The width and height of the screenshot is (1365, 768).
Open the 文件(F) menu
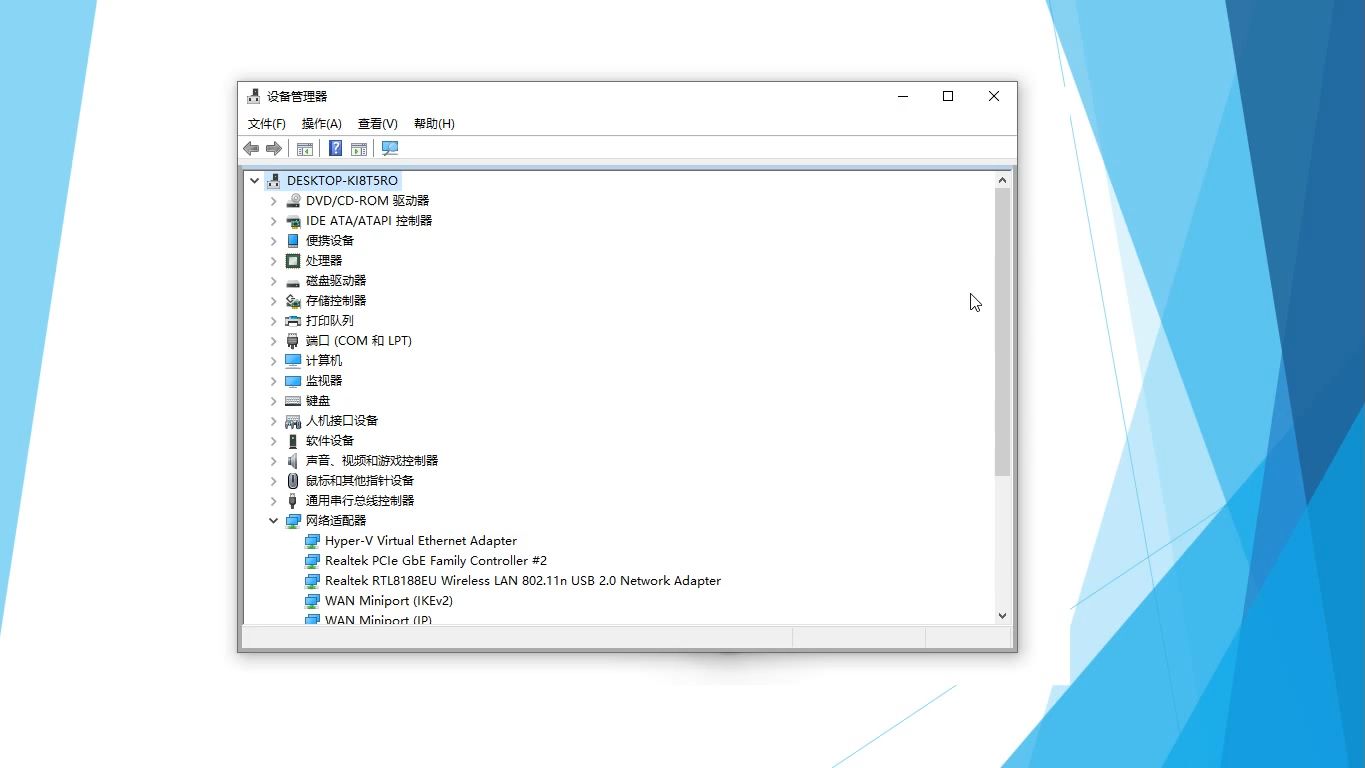point(267,124)
